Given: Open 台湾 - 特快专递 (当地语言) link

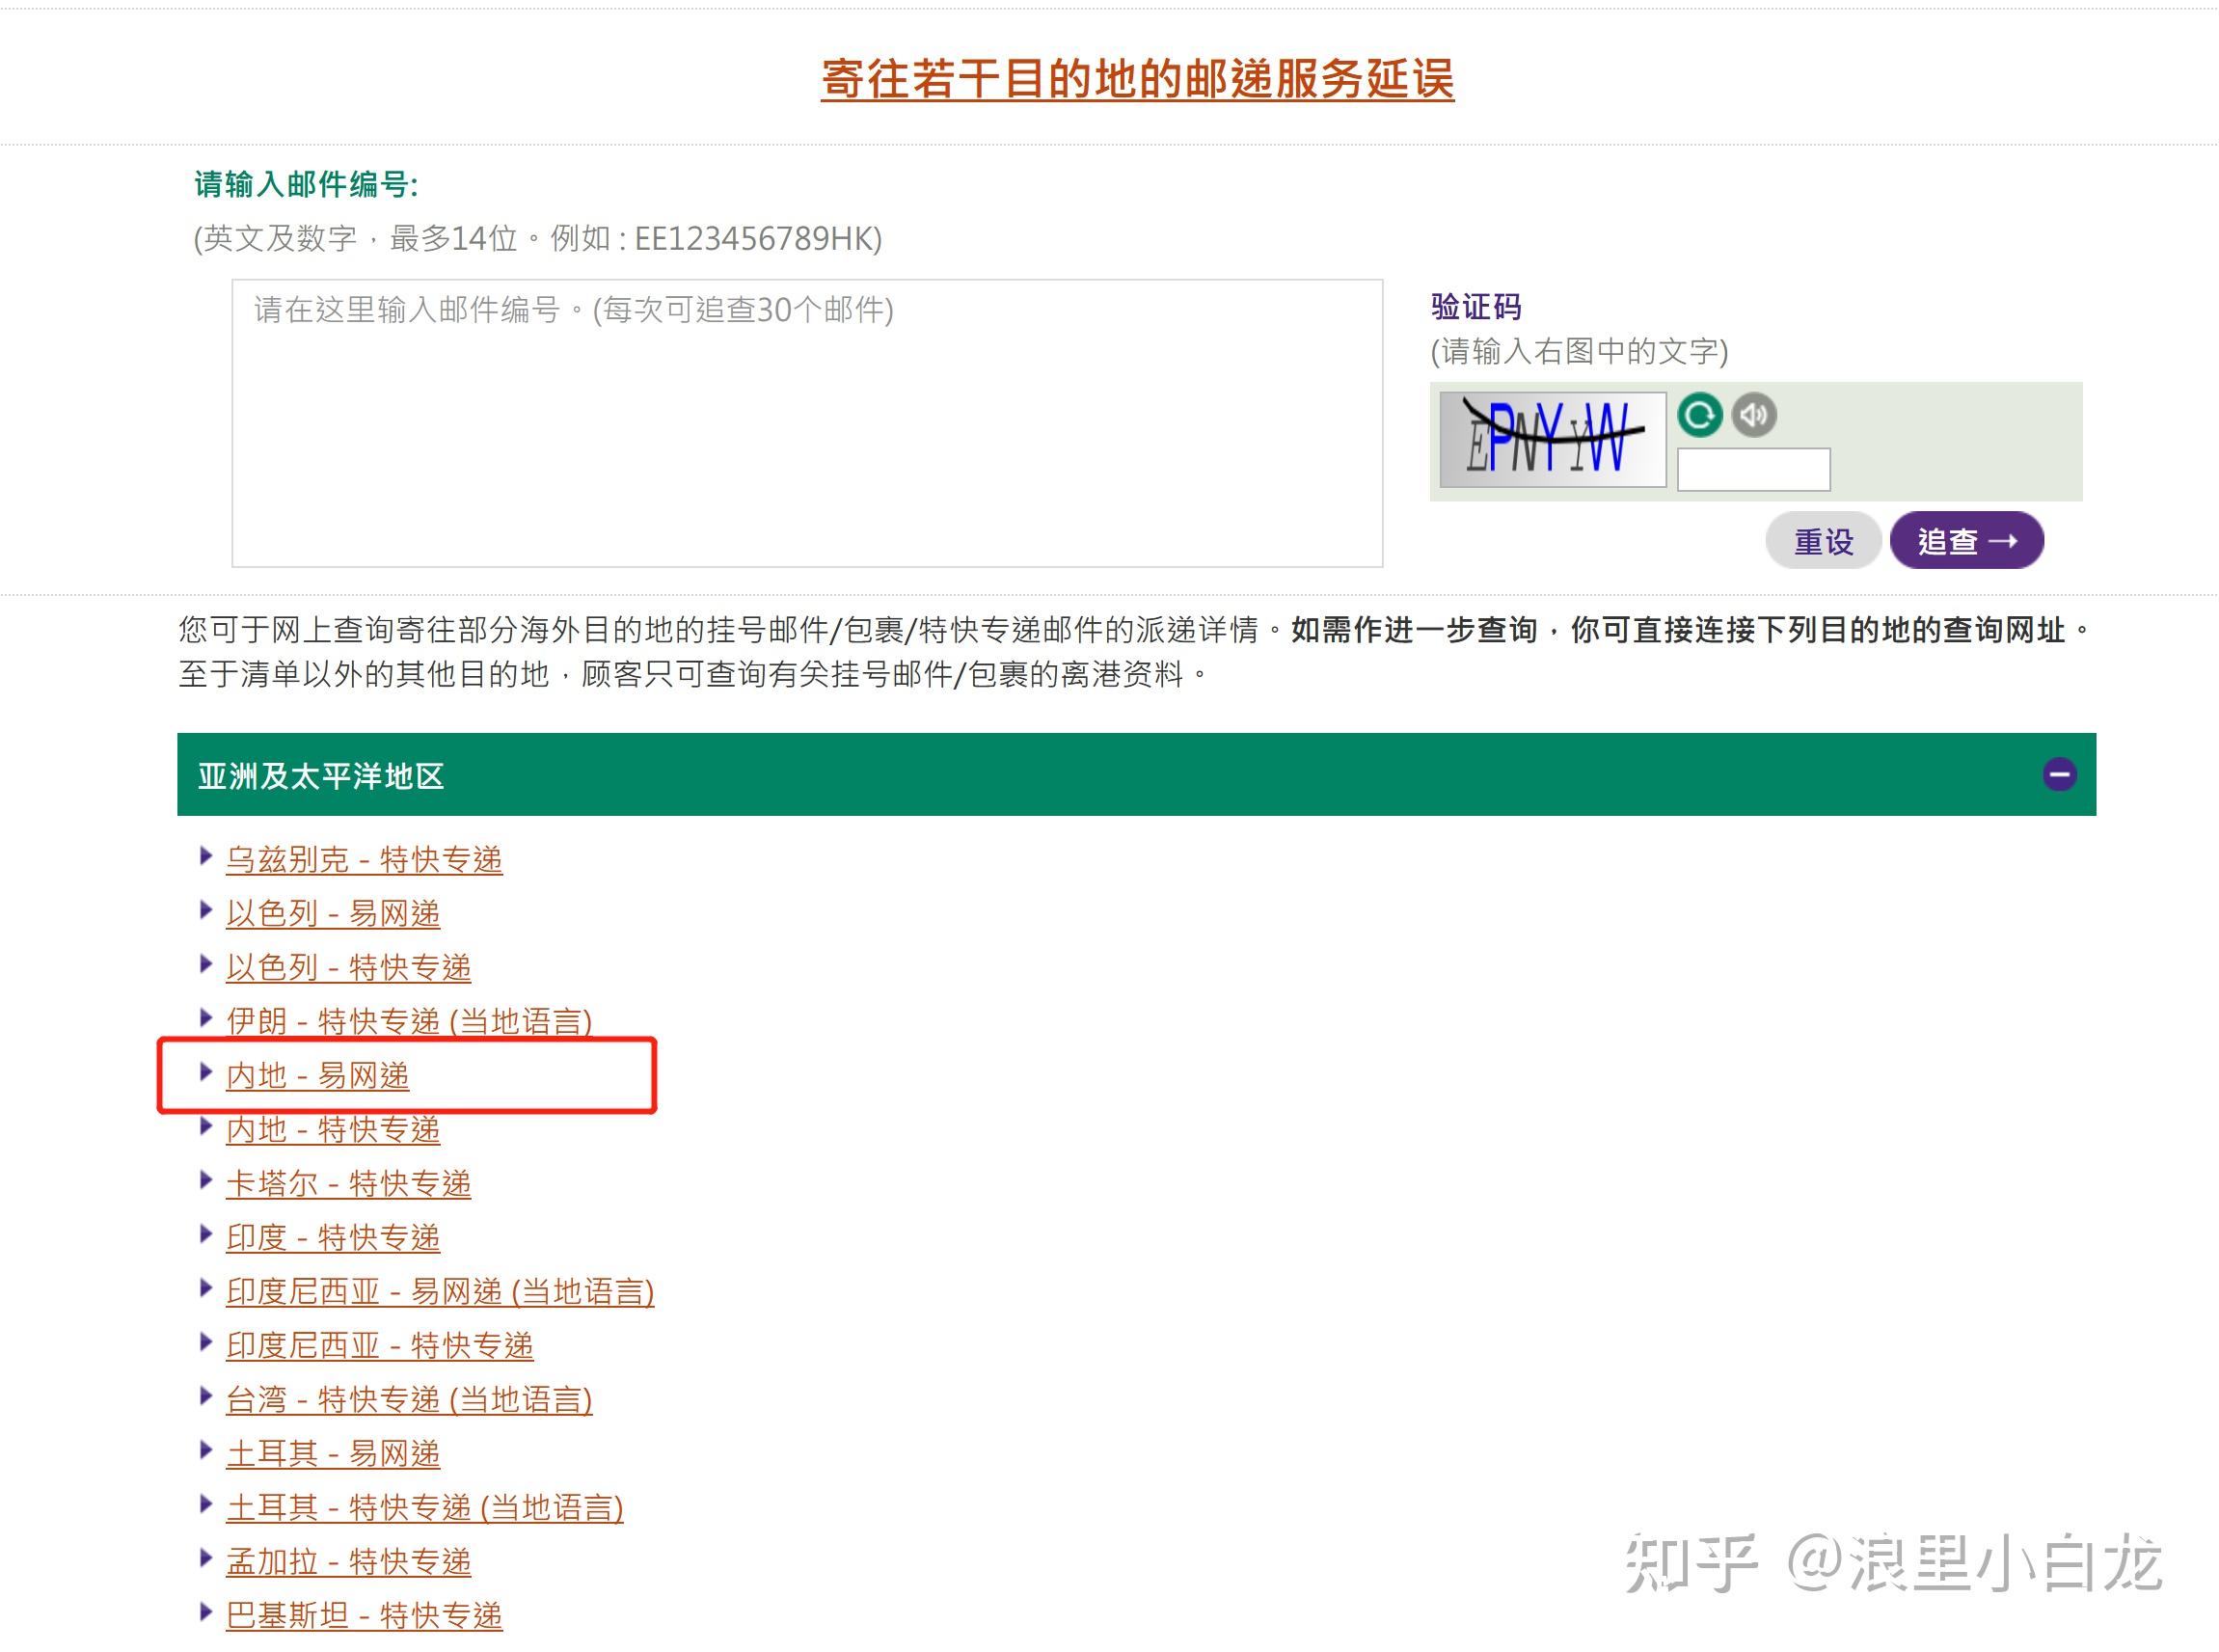Looking at the screenshot, I should (x=409, y=1400).
